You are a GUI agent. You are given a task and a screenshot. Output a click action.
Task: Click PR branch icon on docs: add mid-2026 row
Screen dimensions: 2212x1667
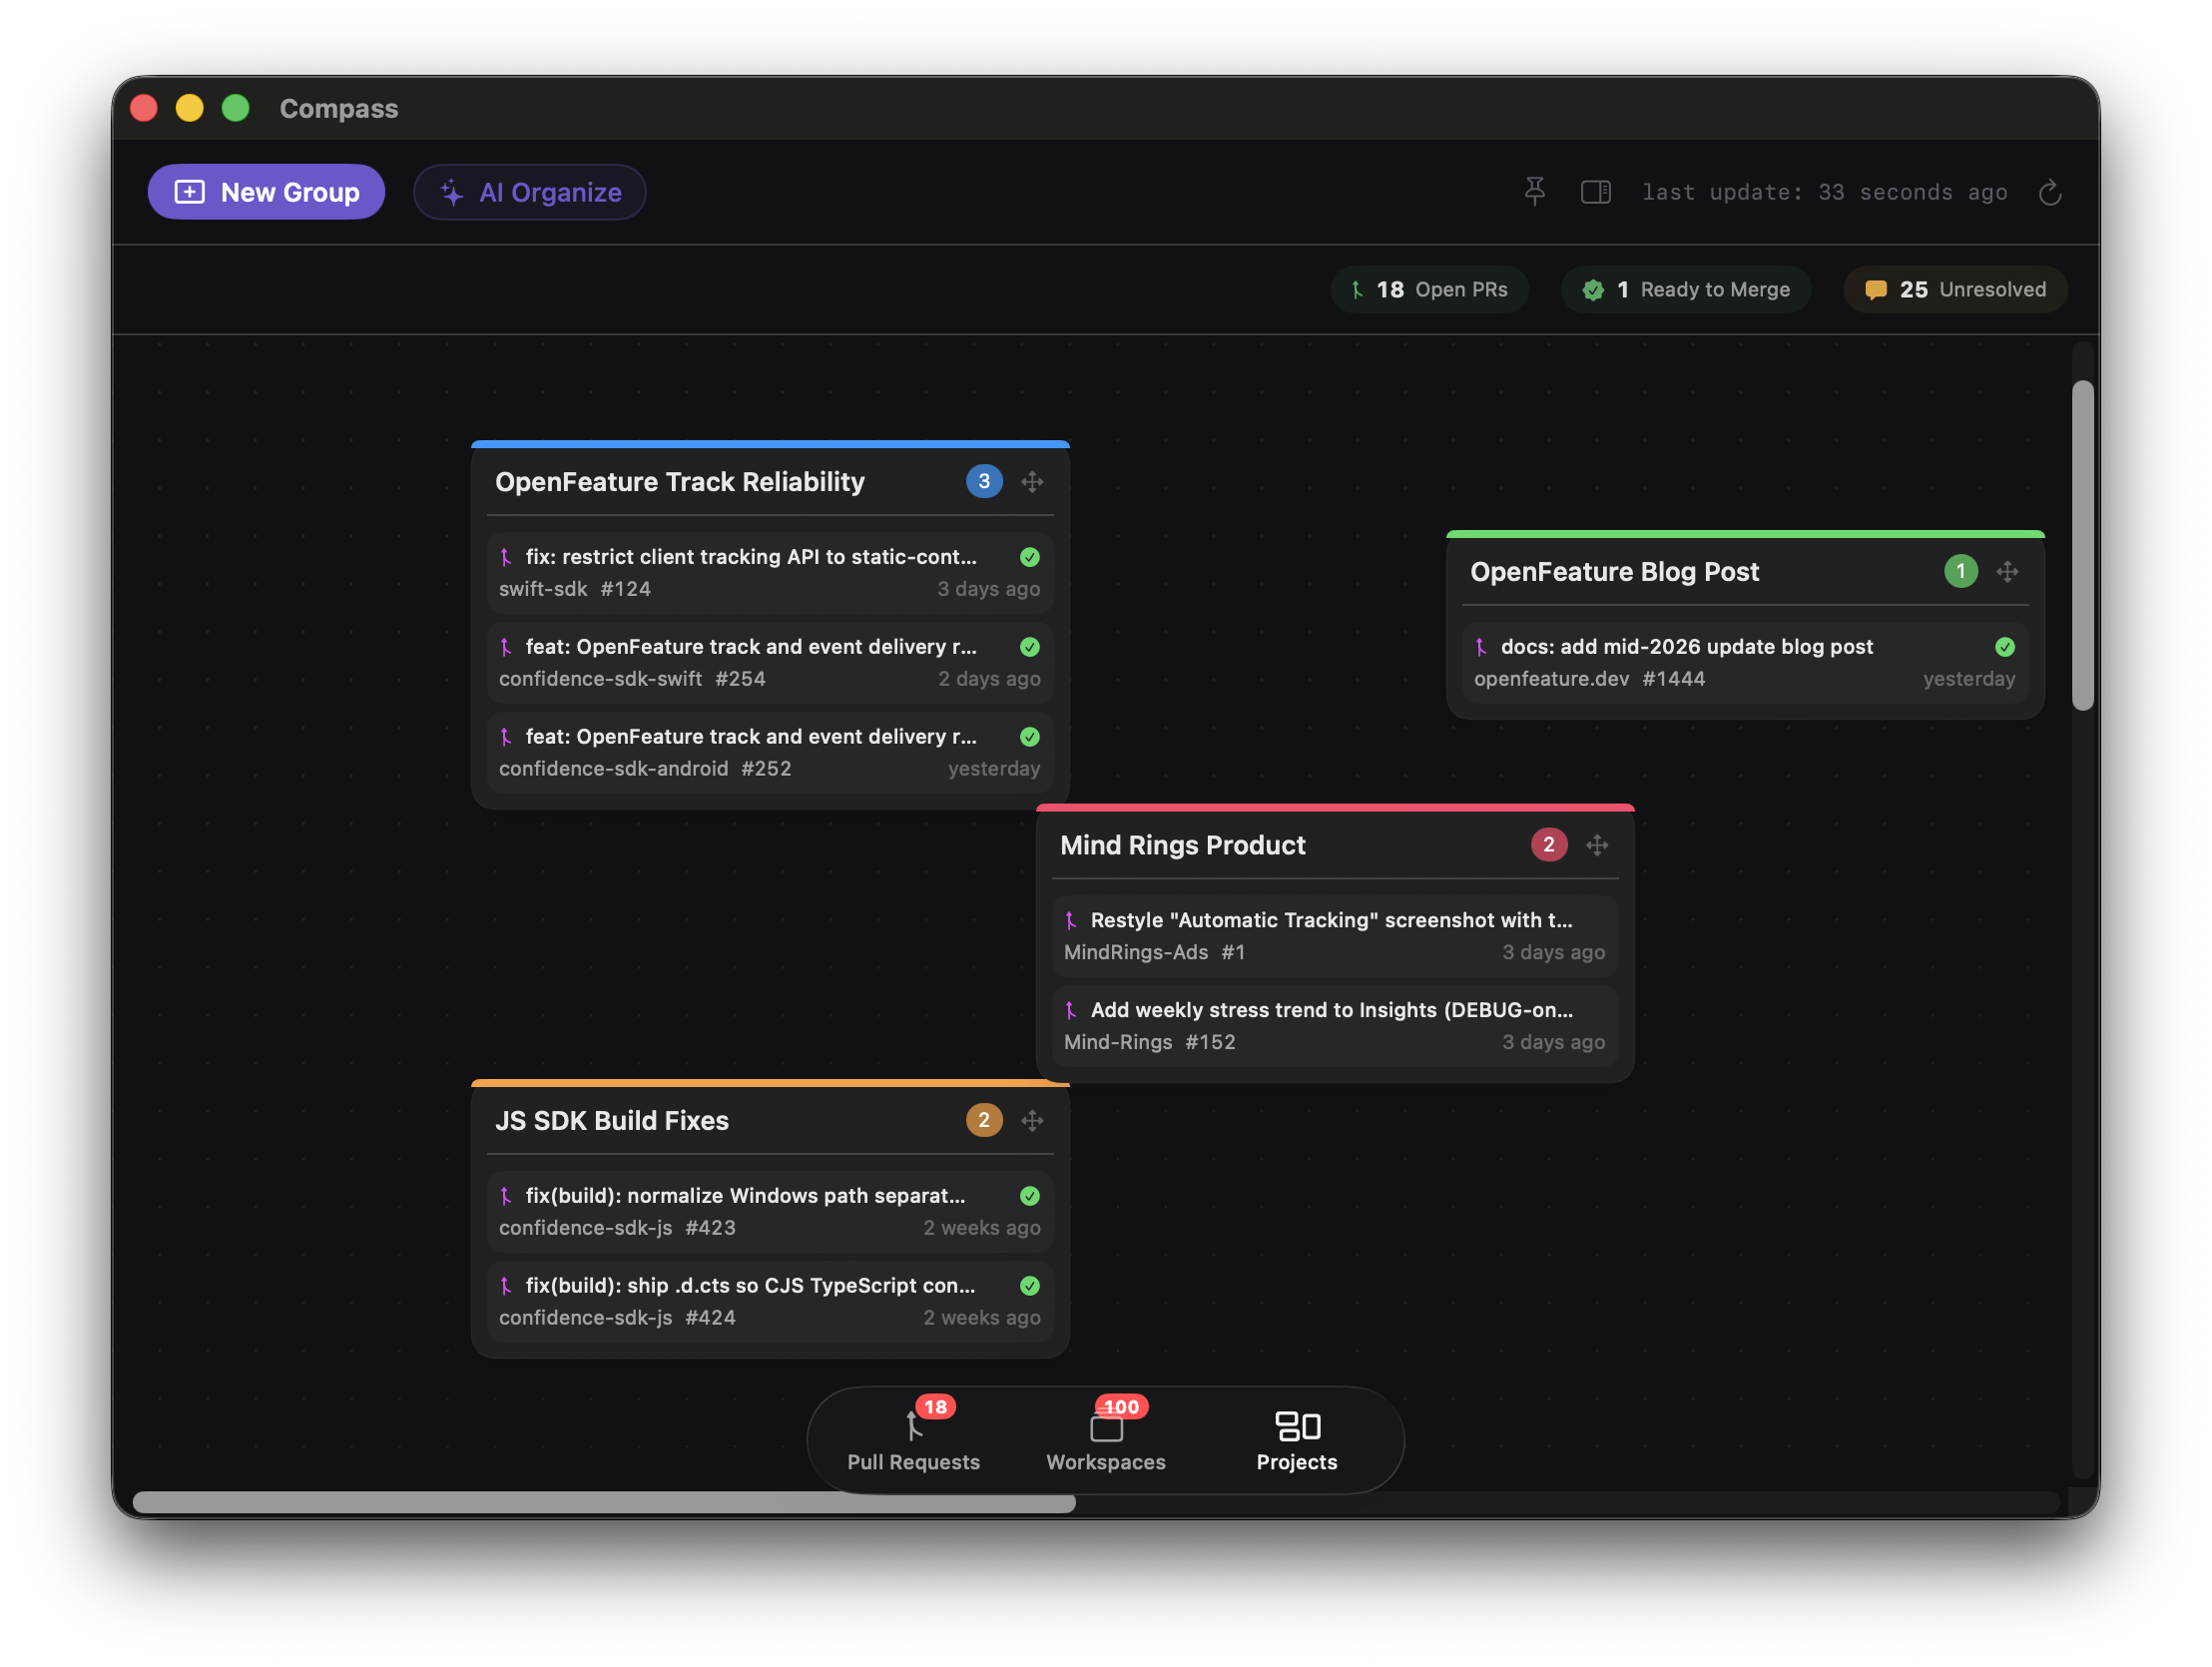(x=1481, y=647)
